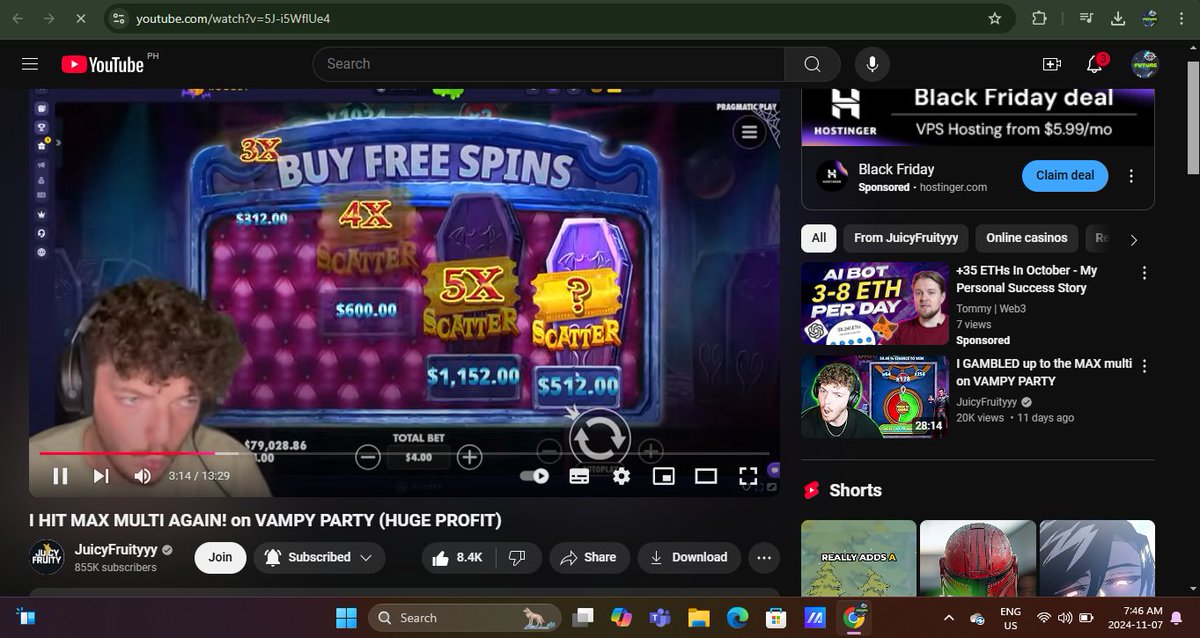This screenshot has height=638, width=1200.
Task: Open the video settings gear
Action: pos(621,477)
